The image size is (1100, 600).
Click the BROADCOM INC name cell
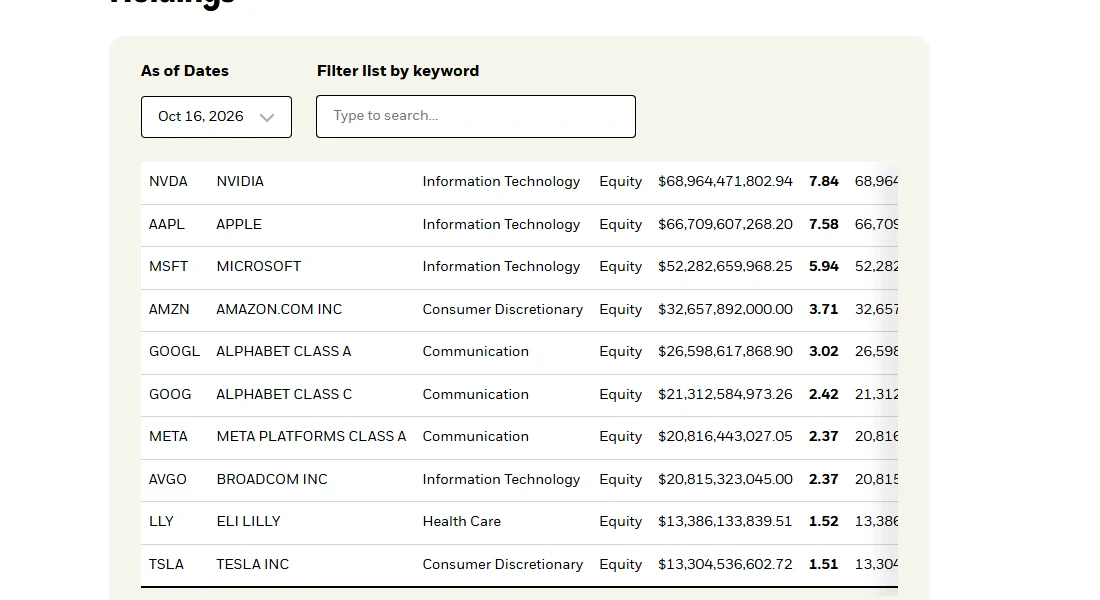point(272,479)
